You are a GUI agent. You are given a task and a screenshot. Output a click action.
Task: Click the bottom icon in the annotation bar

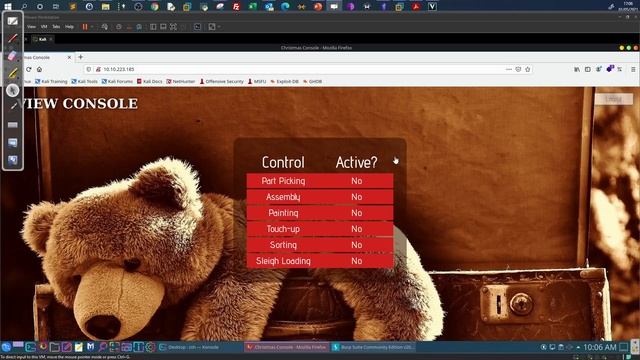[x=13, y=160]
